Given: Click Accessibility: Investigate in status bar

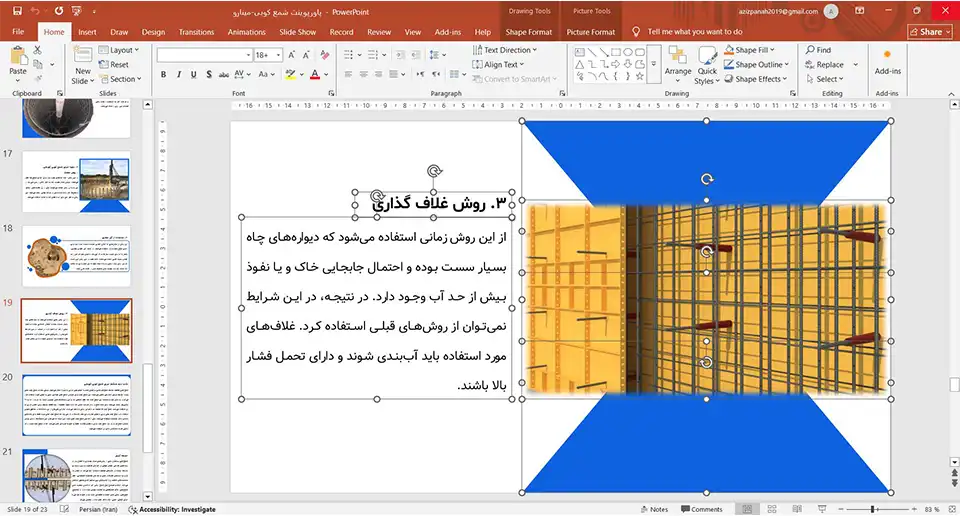Looking at the screenshot, I should [172, 509].
